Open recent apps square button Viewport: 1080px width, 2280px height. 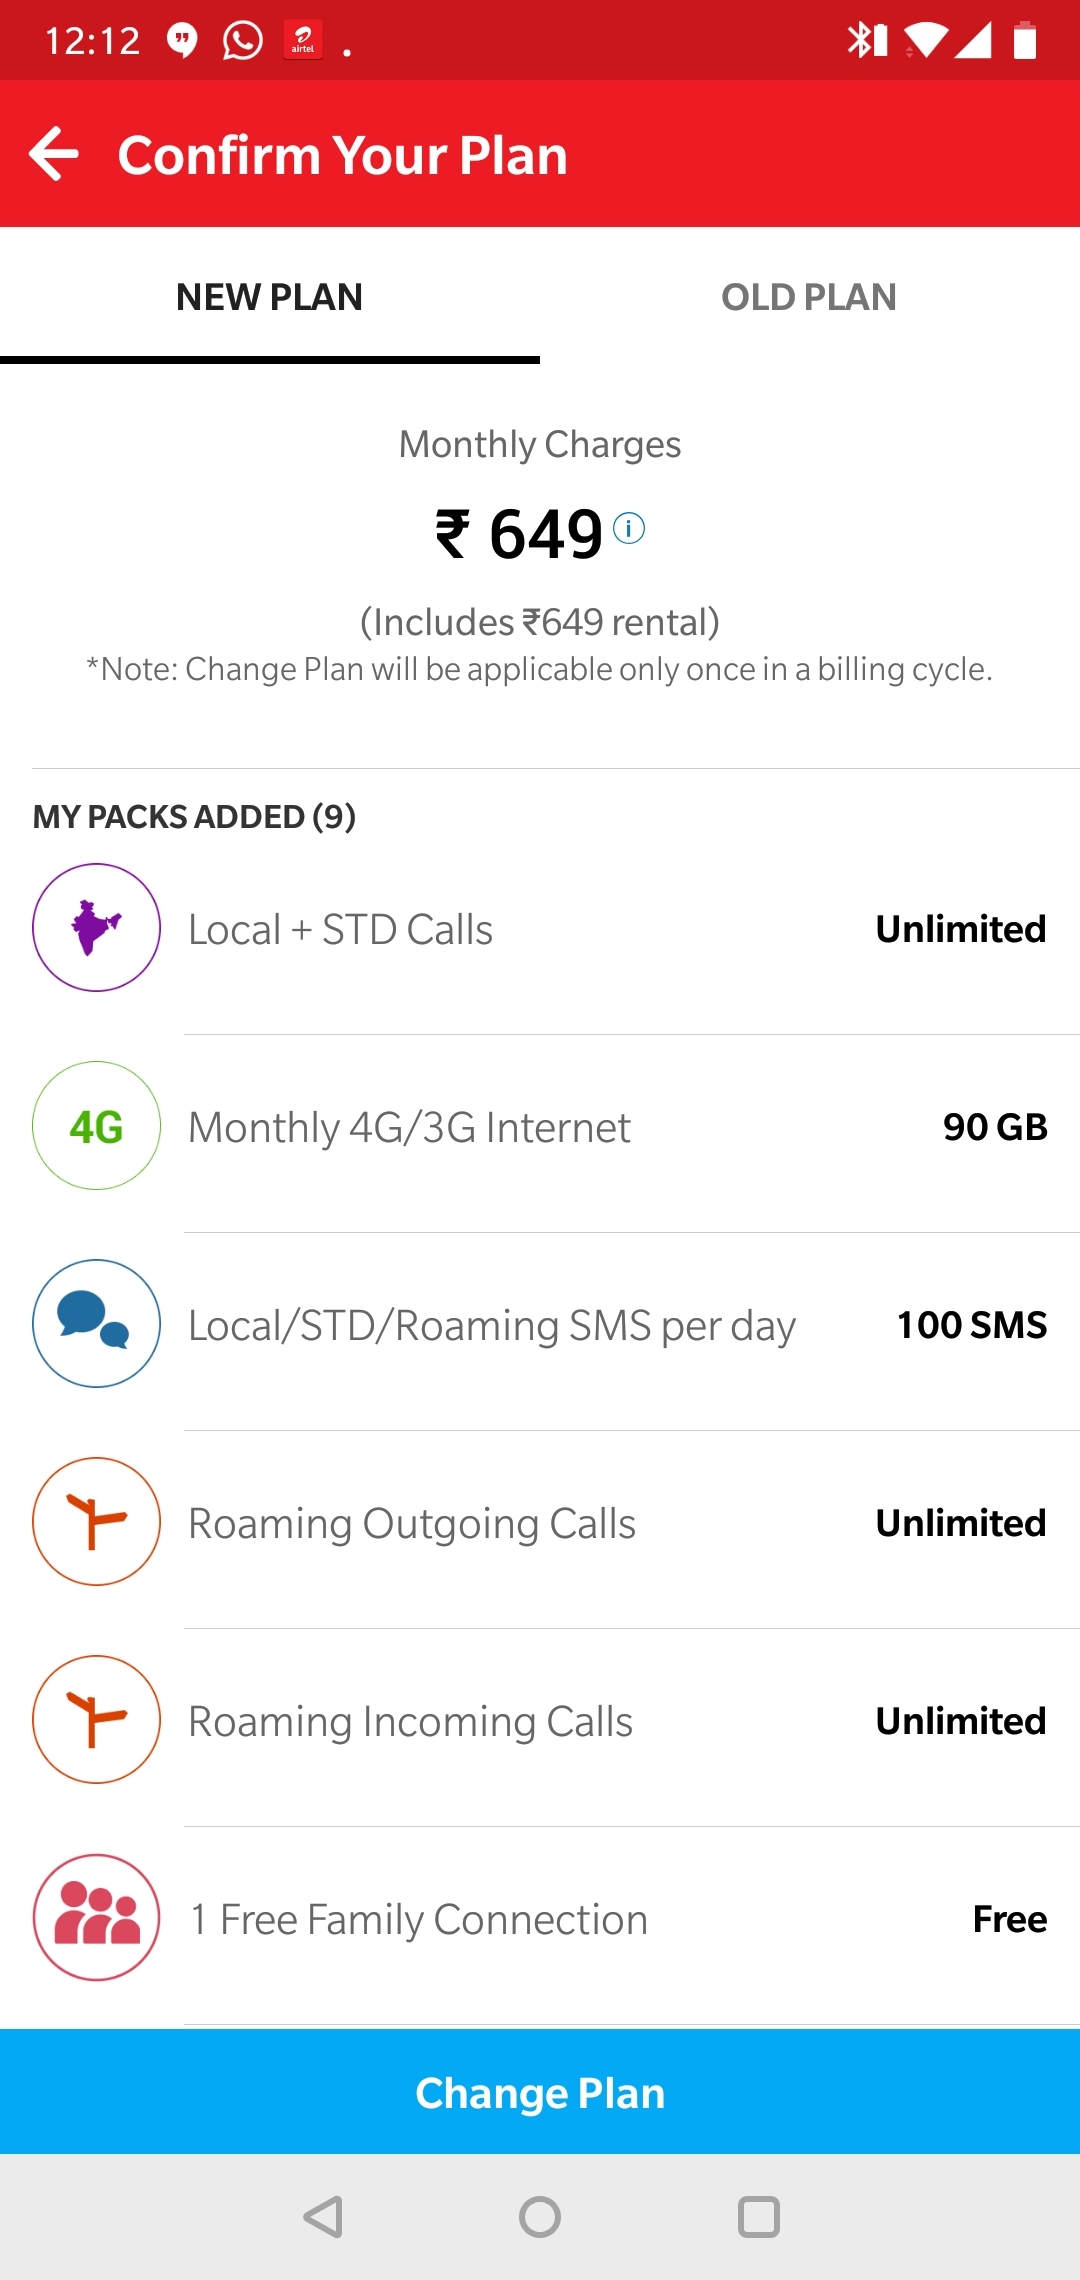(x=758, y=2217)
